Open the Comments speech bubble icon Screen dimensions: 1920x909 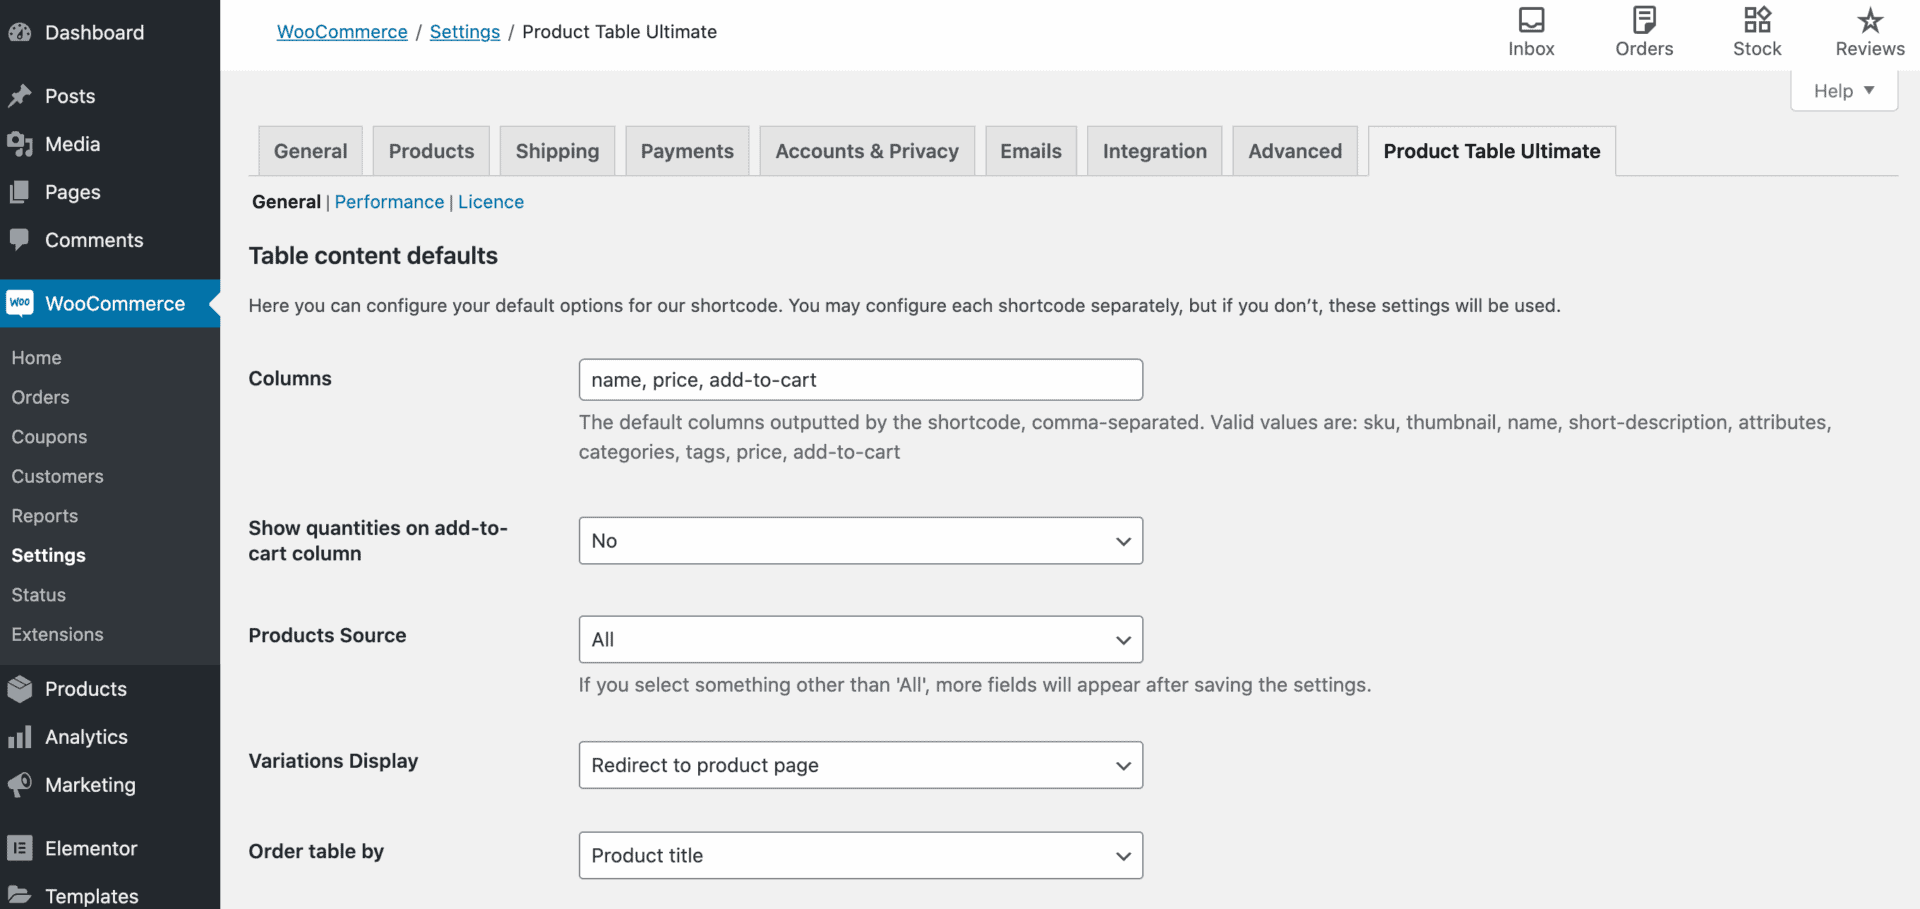(20, 240)
